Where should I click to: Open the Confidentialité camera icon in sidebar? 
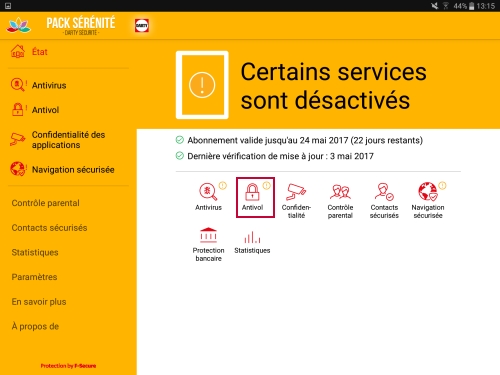(17, 139)
